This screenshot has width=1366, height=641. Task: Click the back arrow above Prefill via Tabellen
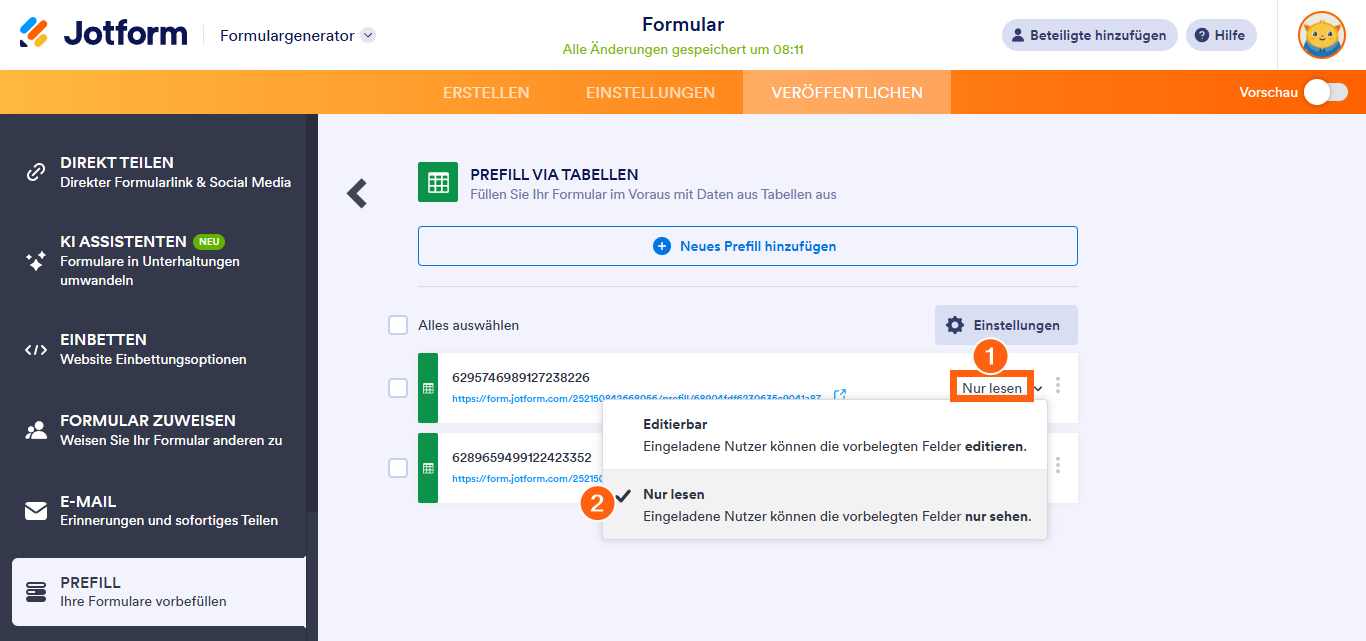pyautogui.click(x=356, y=195)
